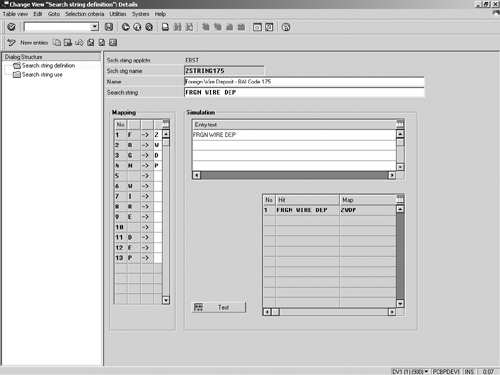This screenshot has width=500, height=375.
Task: Select Search string definition tree node
Action: (x=48, y=66)
